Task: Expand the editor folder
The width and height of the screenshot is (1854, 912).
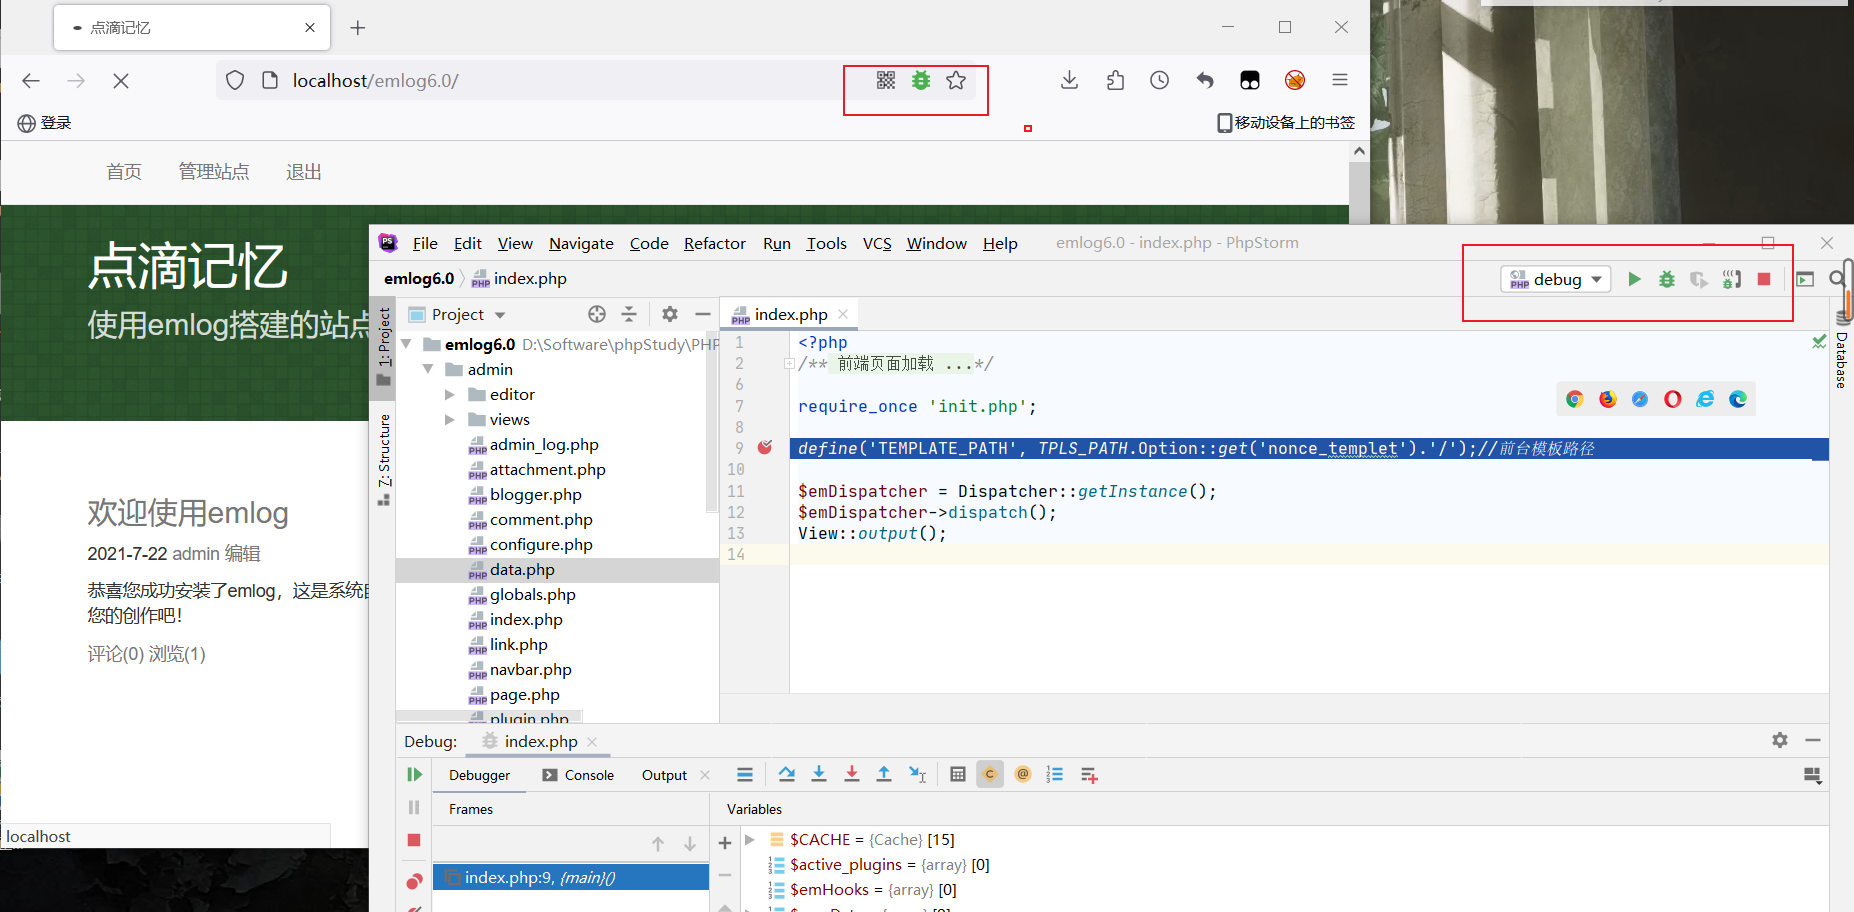Action: (x=450, y=394)
